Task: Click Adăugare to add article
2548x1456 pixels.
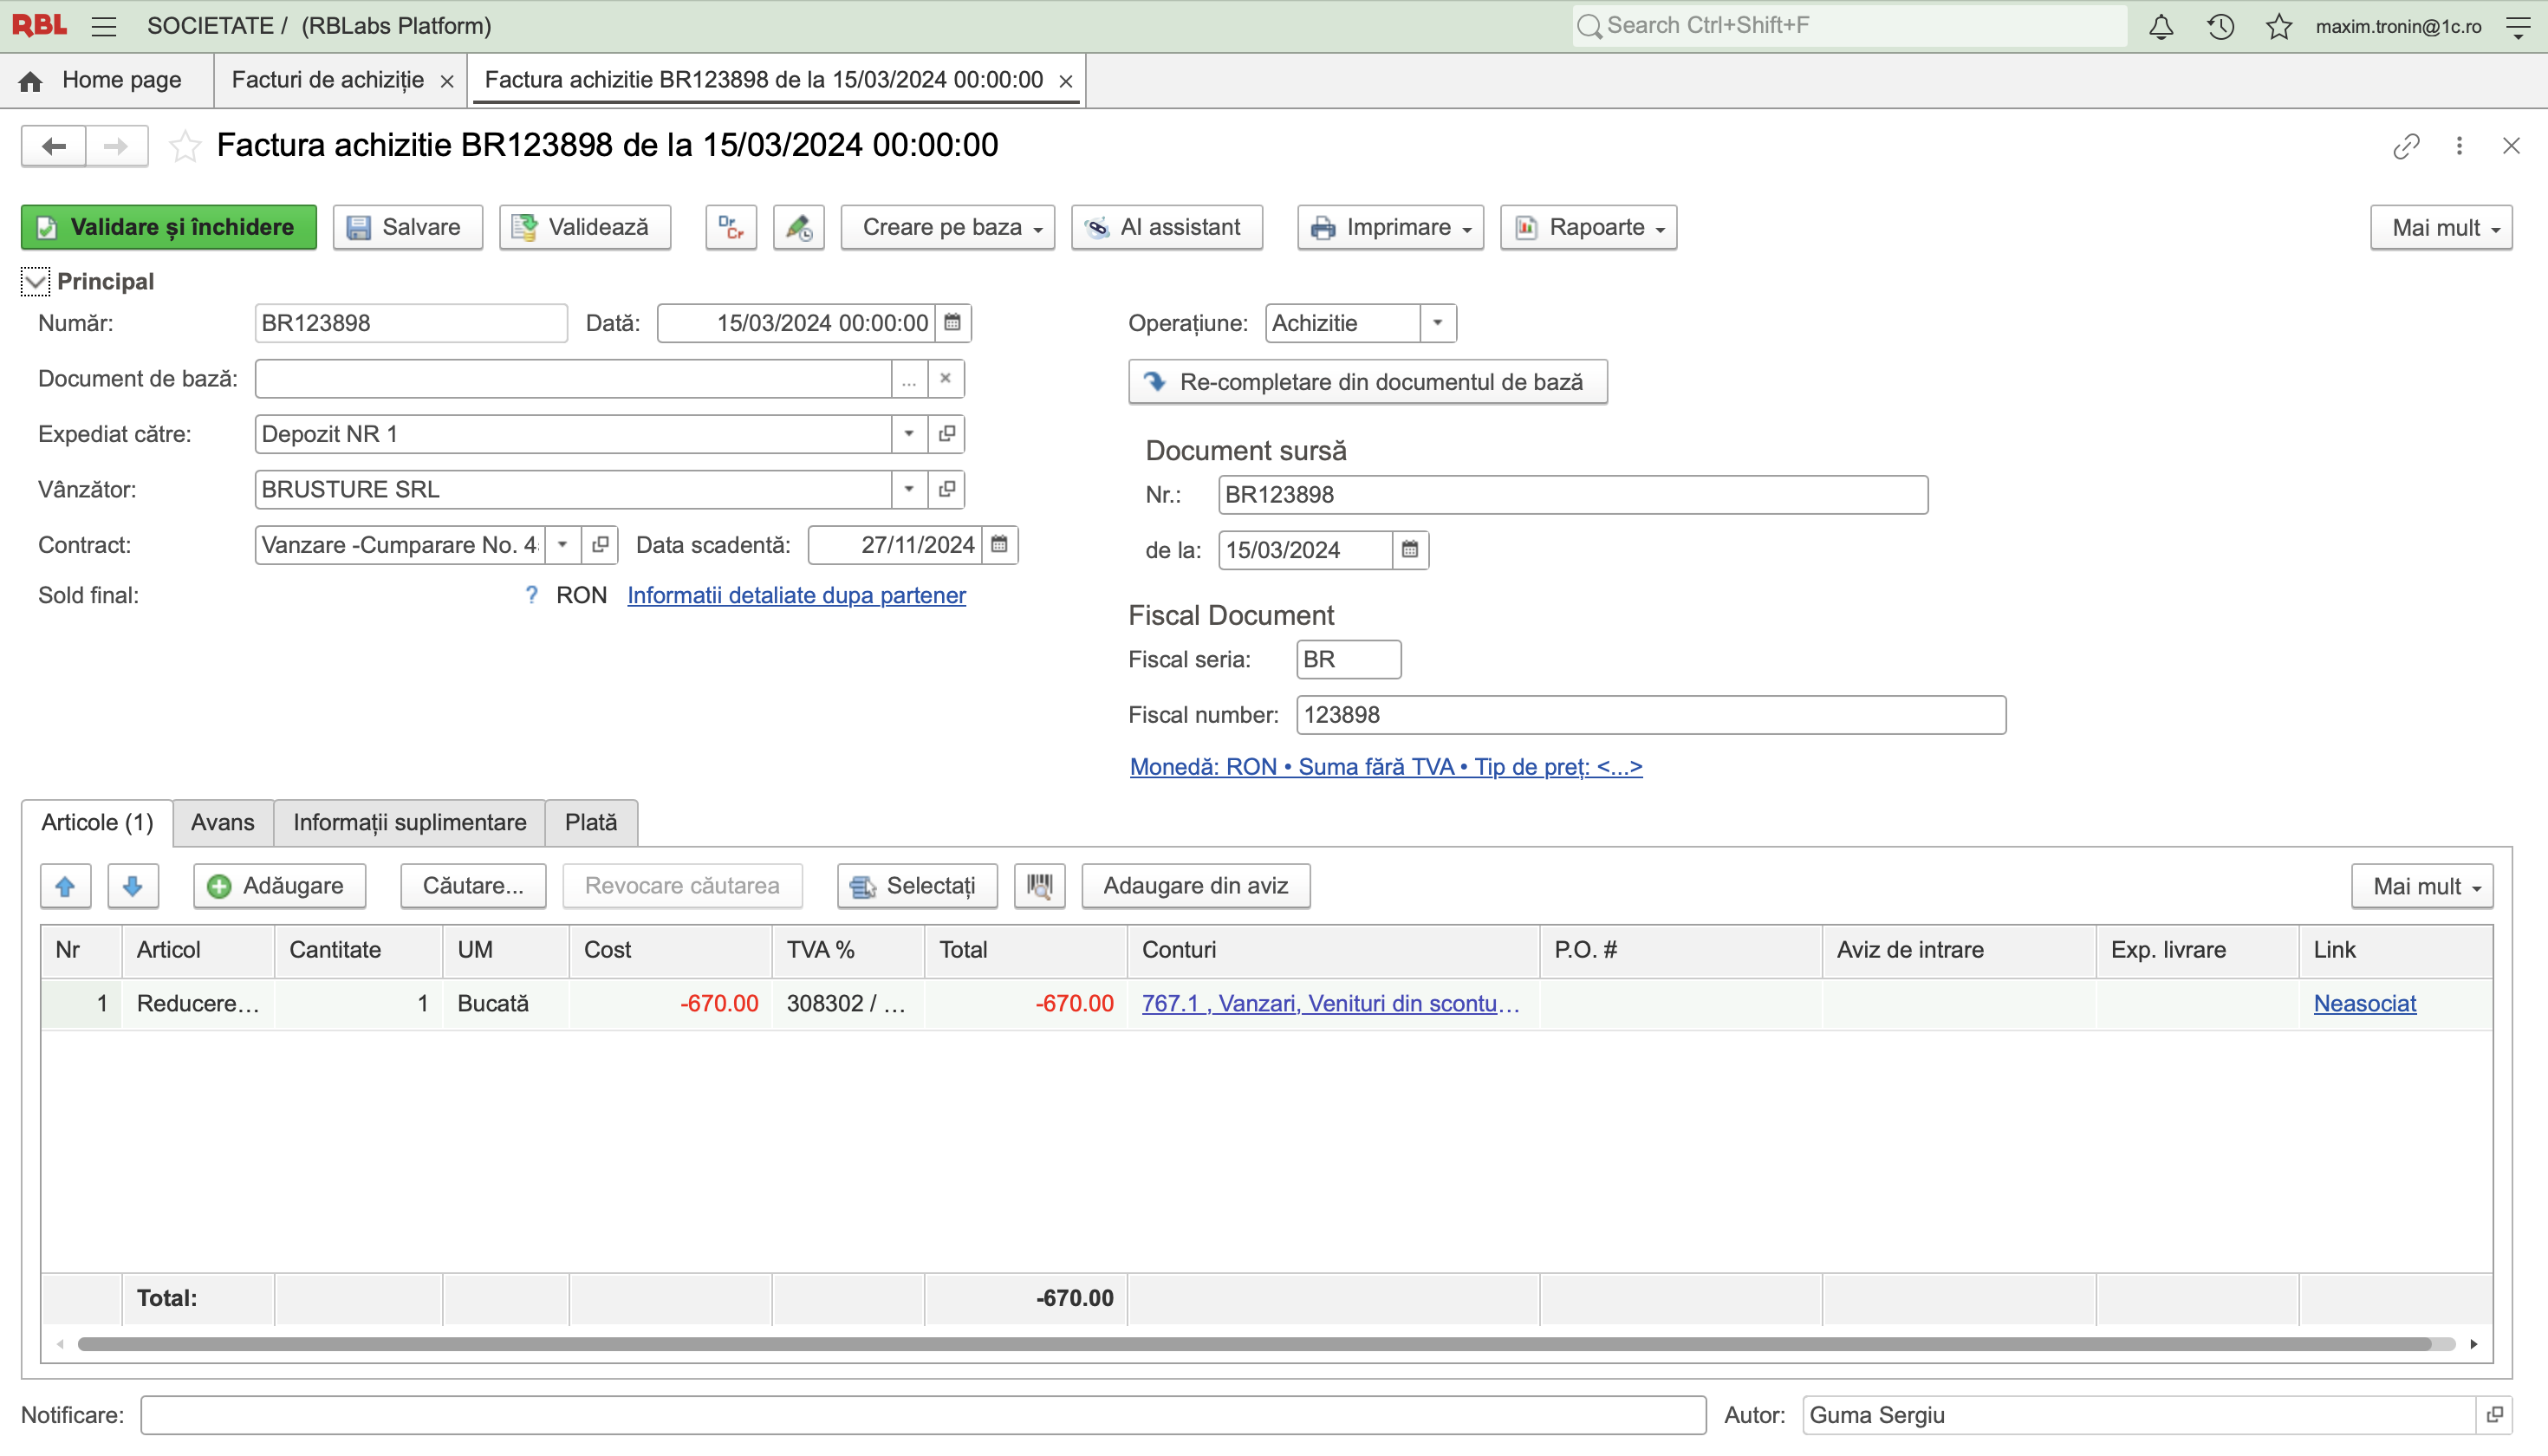Action: (279, 886)
